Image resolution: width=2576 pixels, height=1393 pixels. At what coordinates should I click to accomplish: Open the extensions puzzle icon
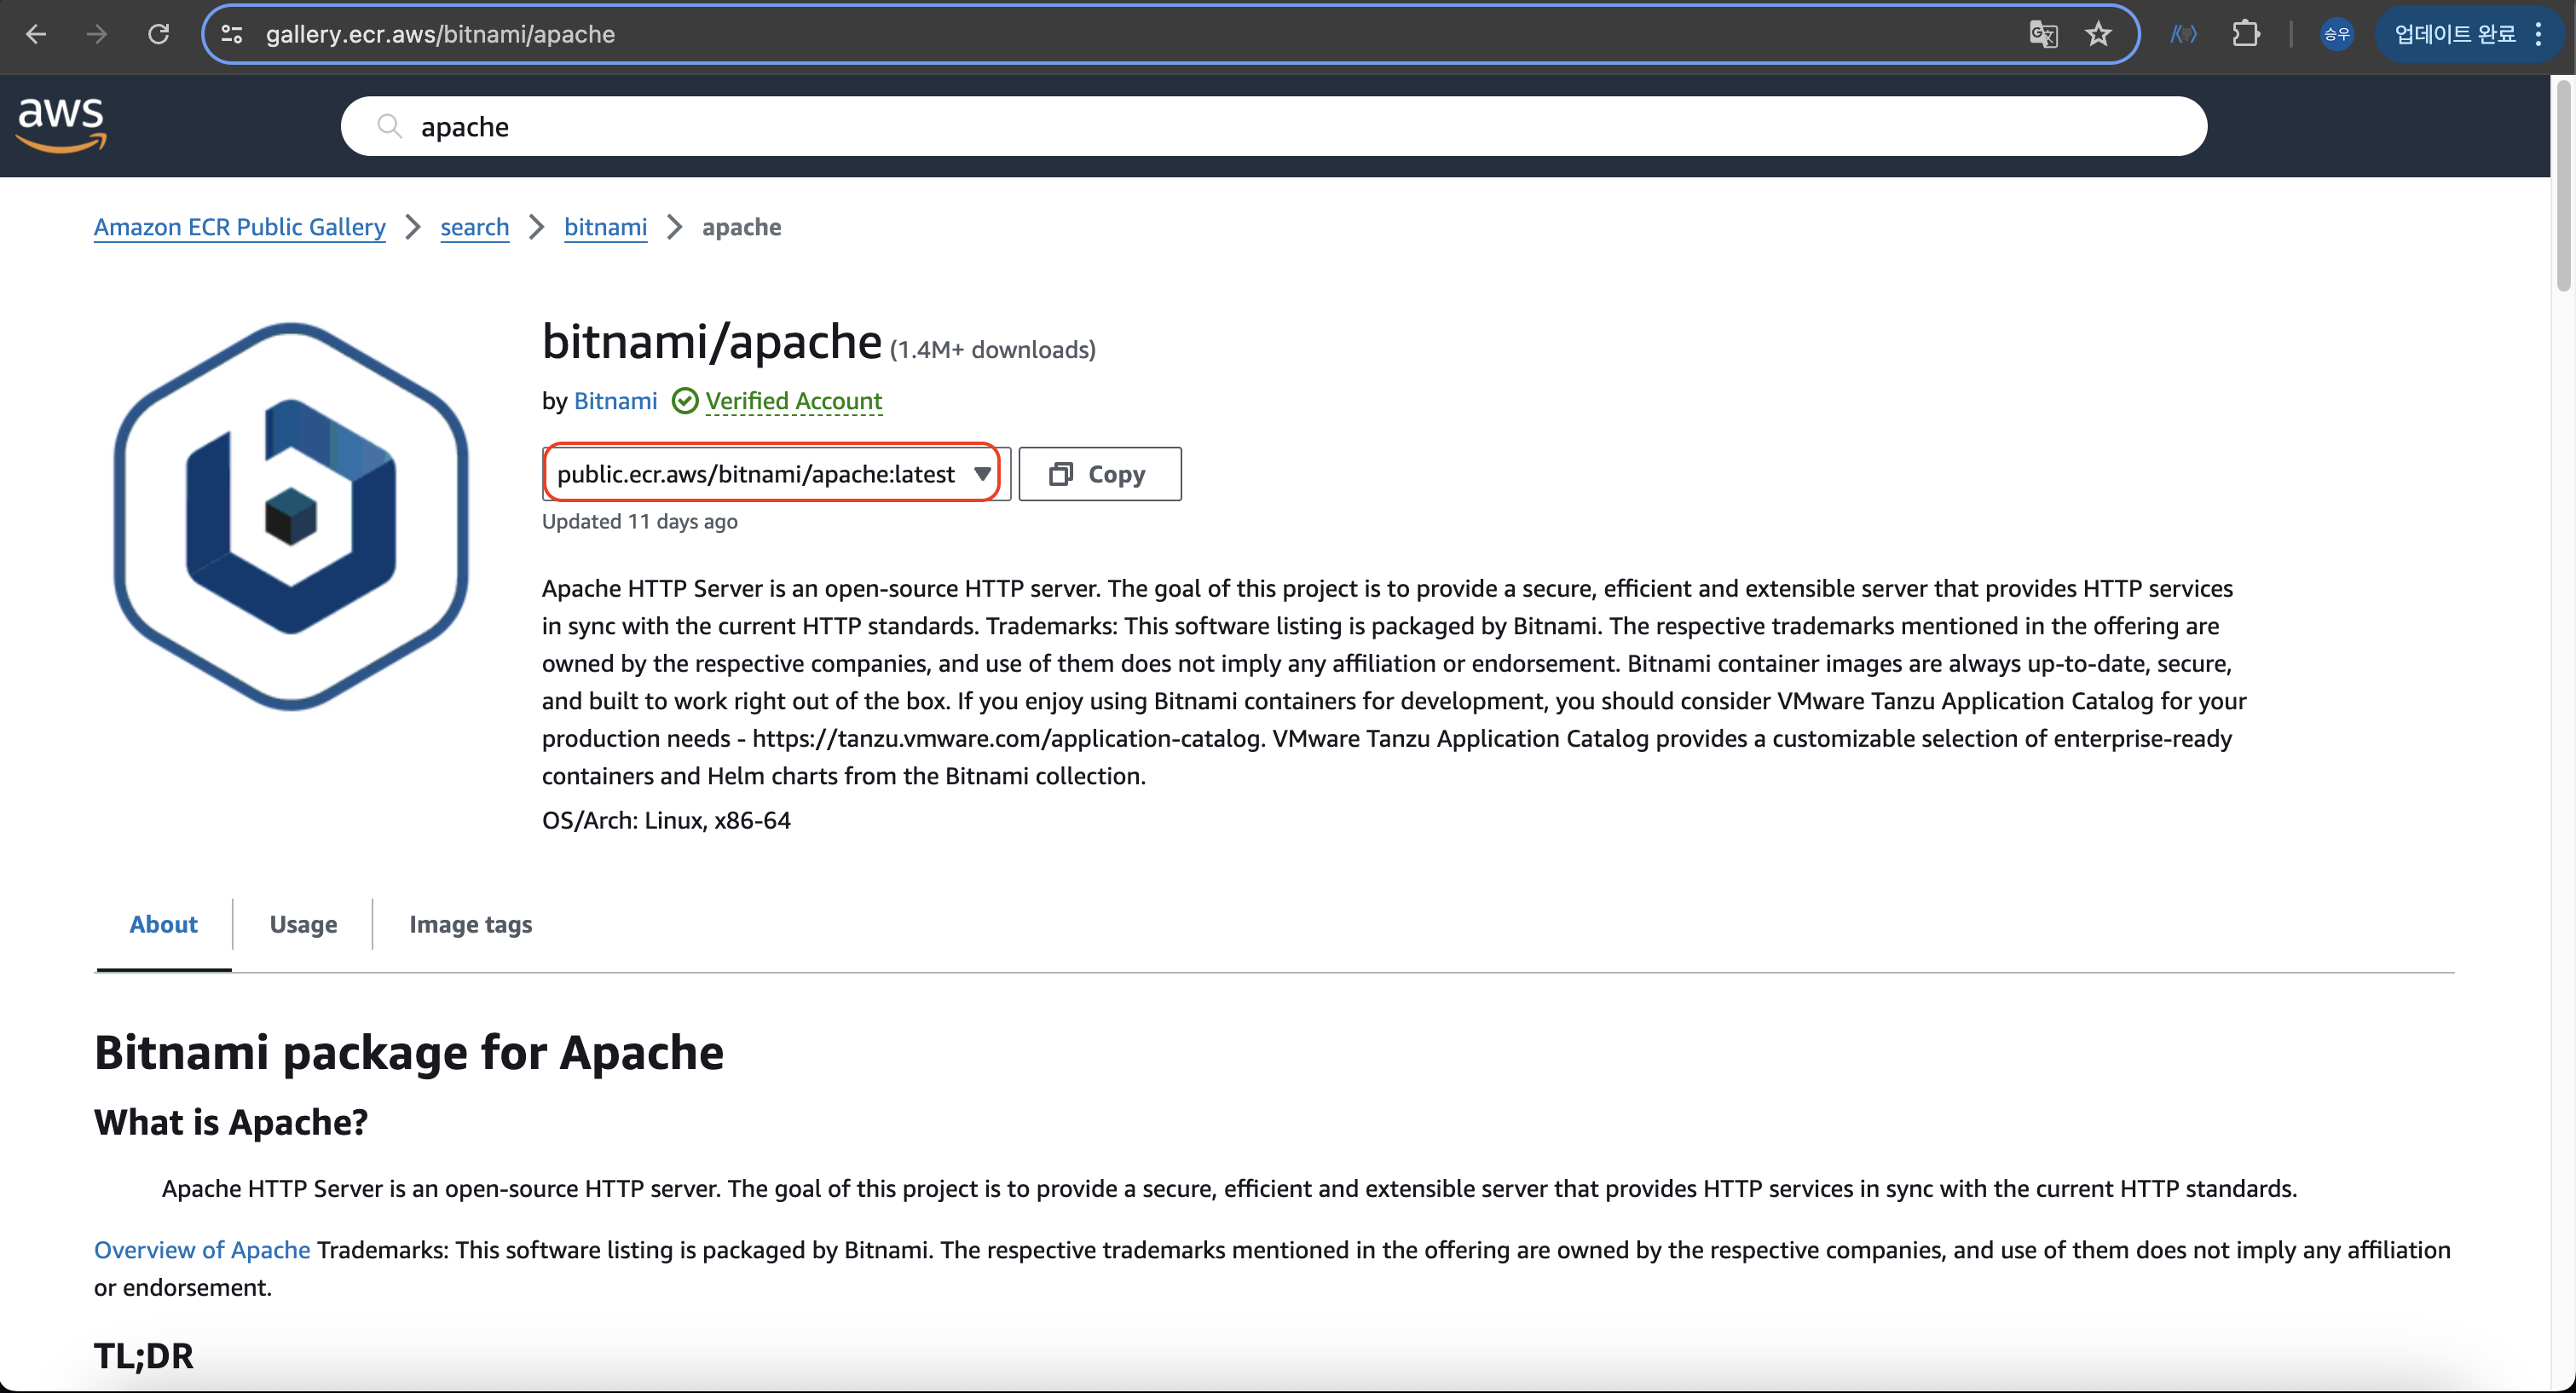[x=2246, y=34]
